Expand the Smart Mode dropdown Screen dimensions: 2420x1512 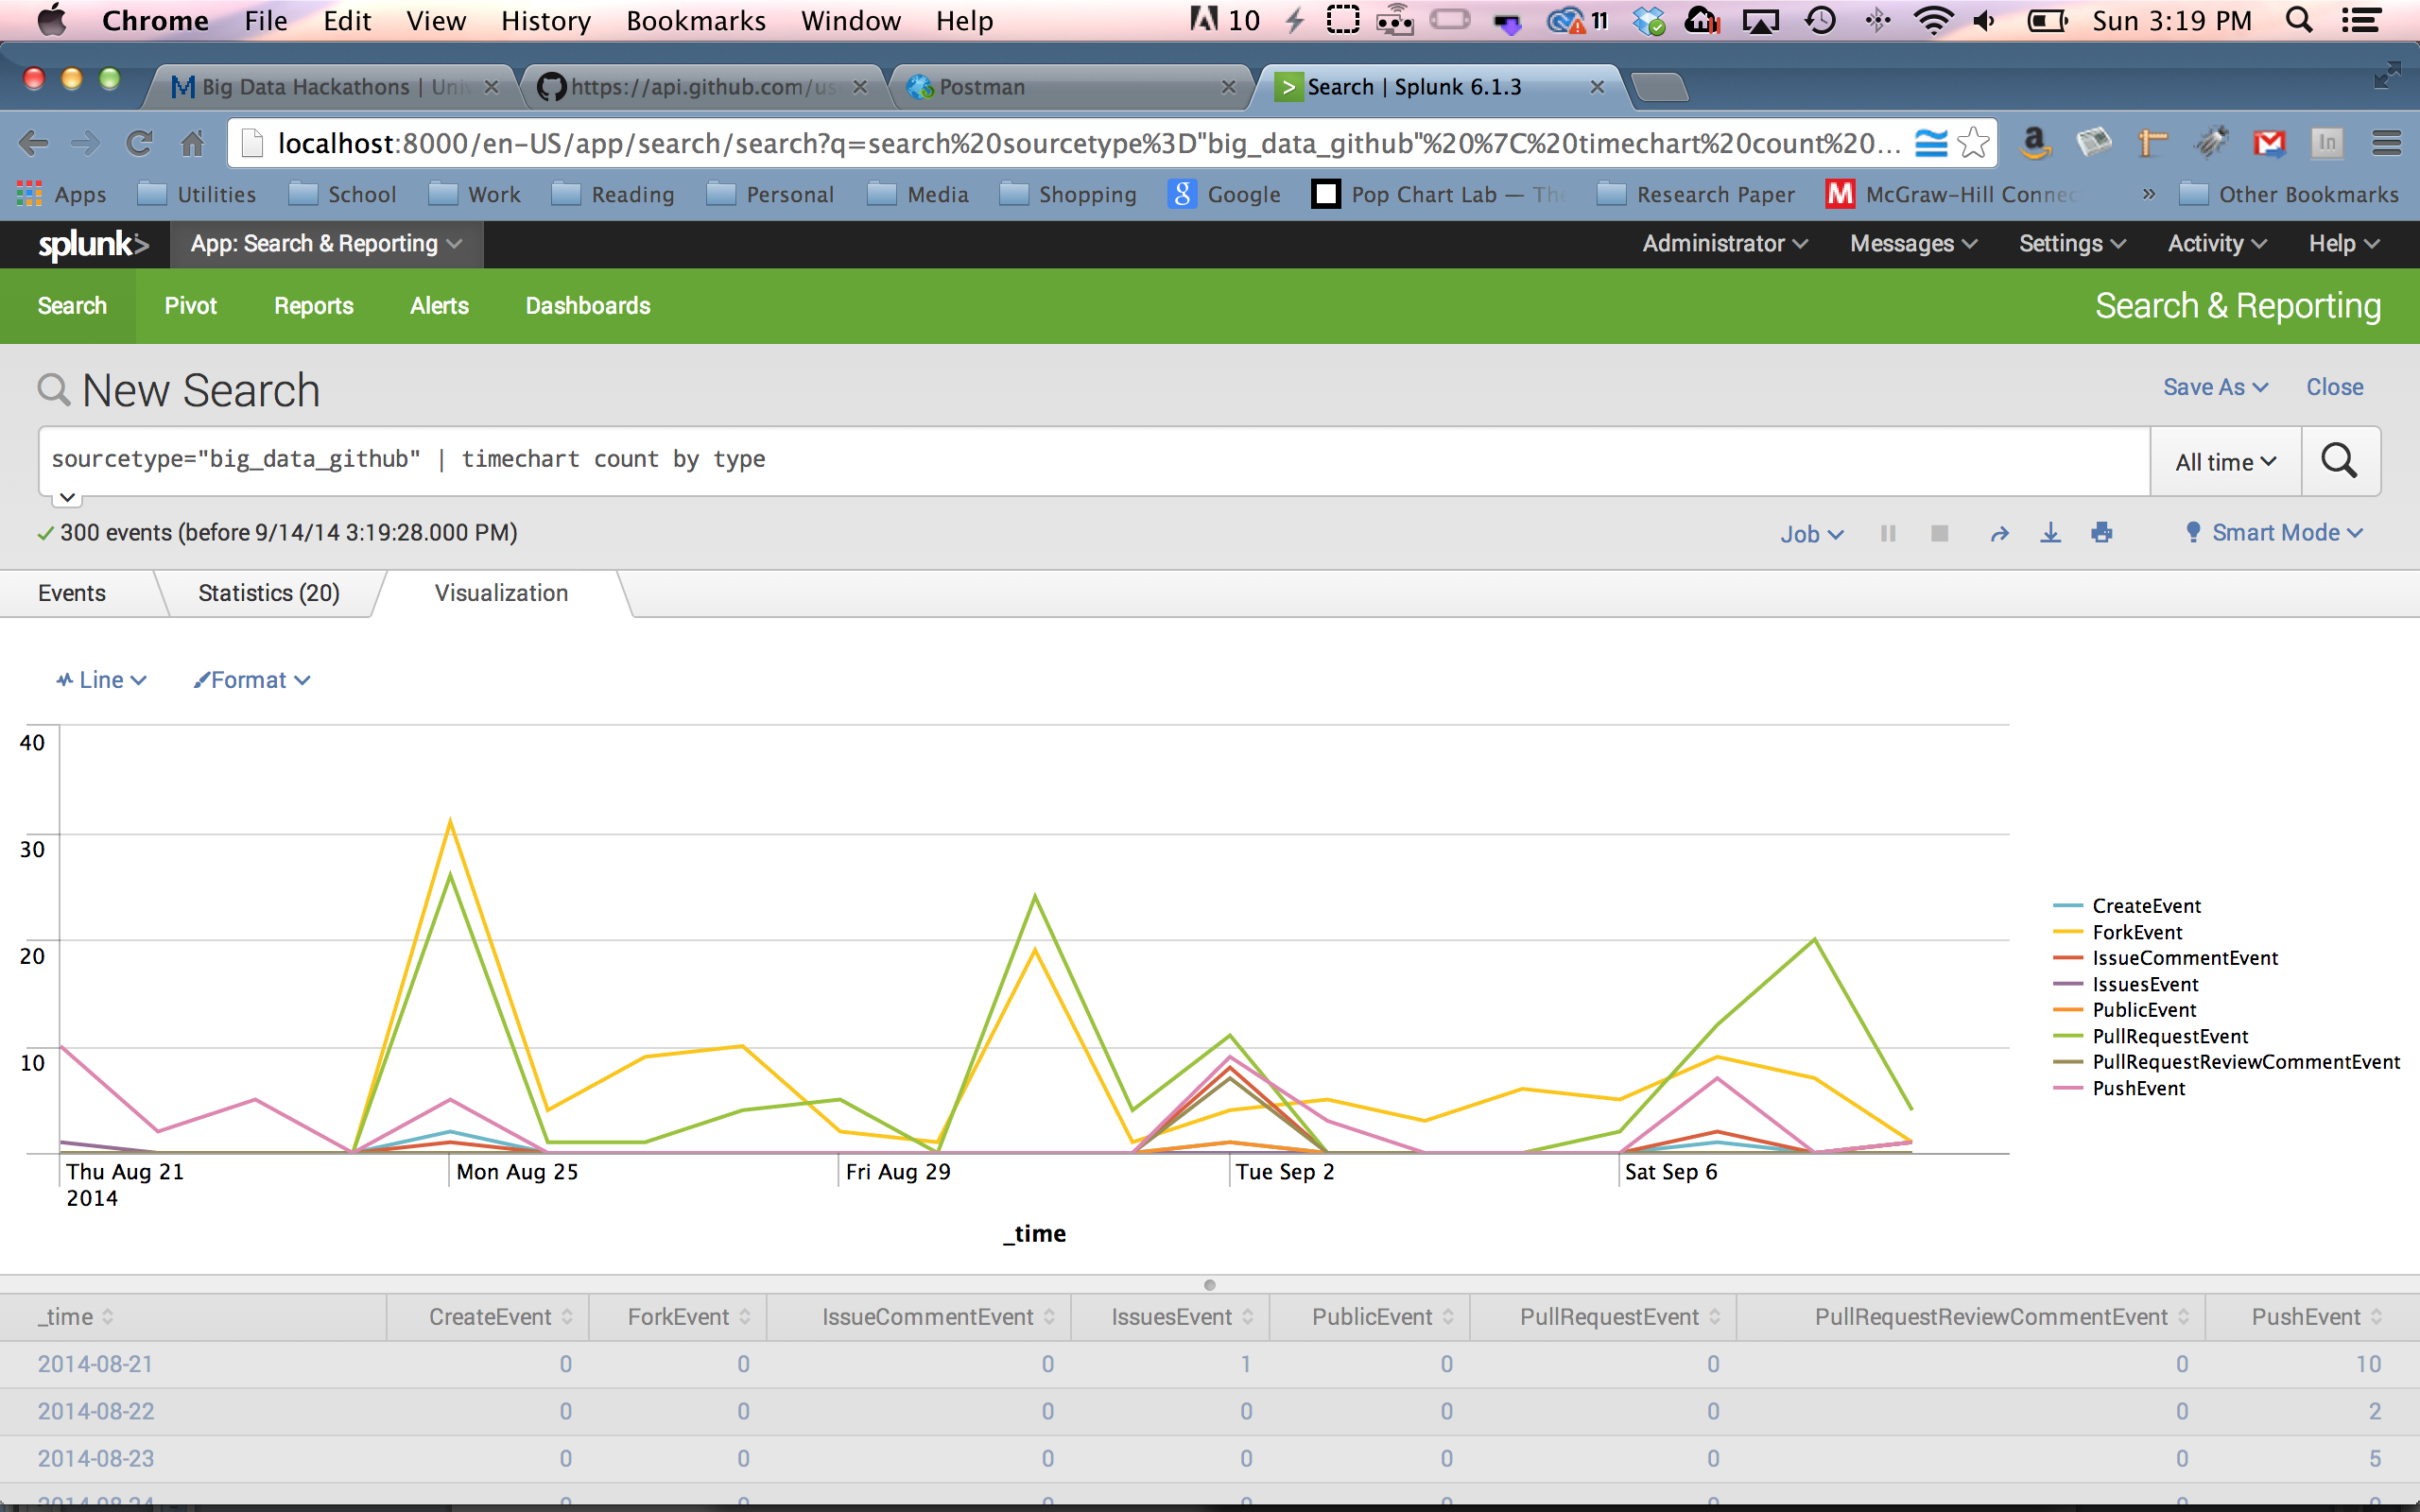click(2274, 533)
